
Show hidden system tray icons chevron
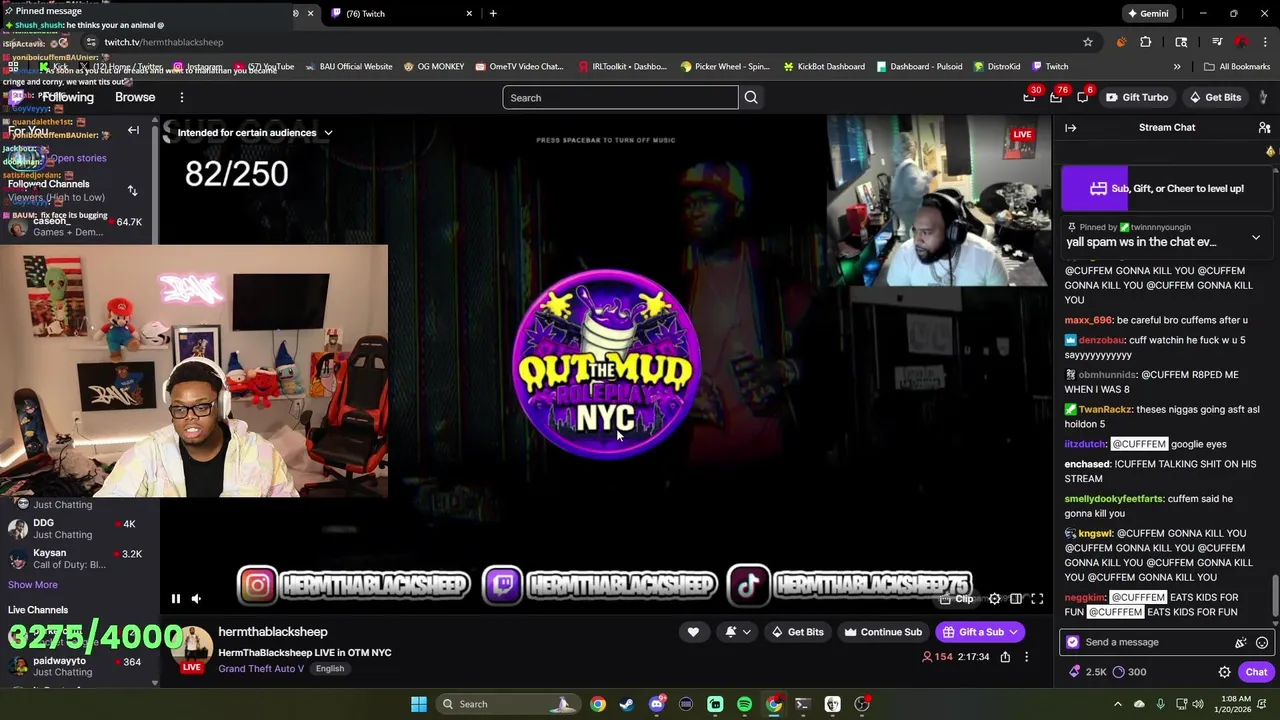coord(1118,704)
